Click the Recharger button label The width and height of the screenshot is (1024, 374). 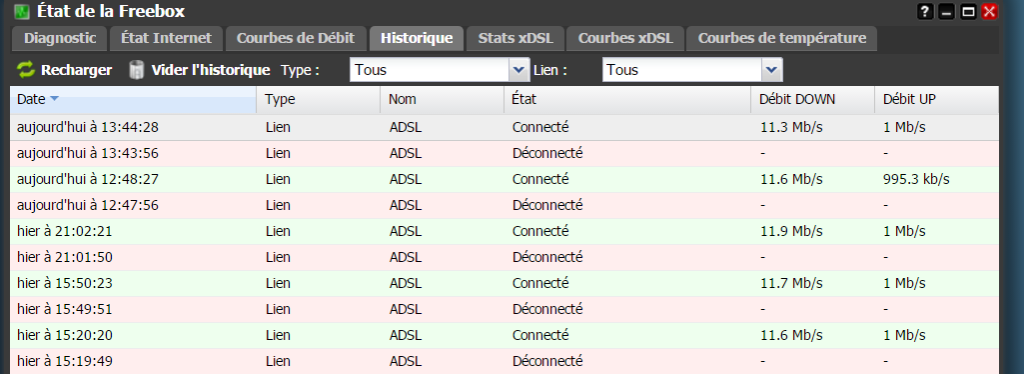(76, 70)
